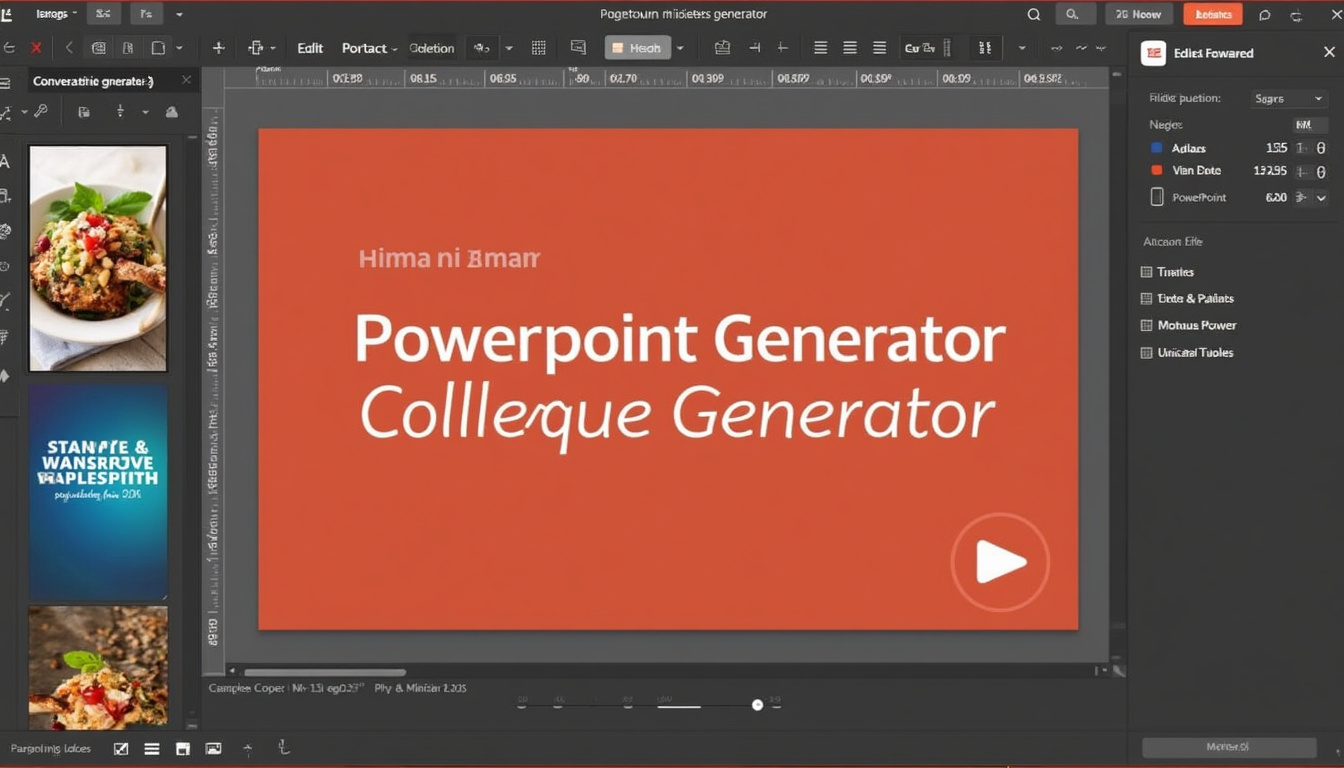Click the Hirma ni Bmarr subtitle on slide

(449, 259)
